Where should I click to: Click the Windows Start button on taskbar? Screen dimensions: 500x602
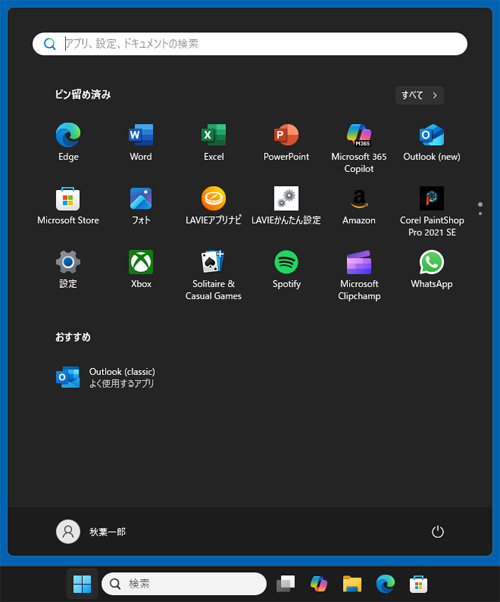82,584
